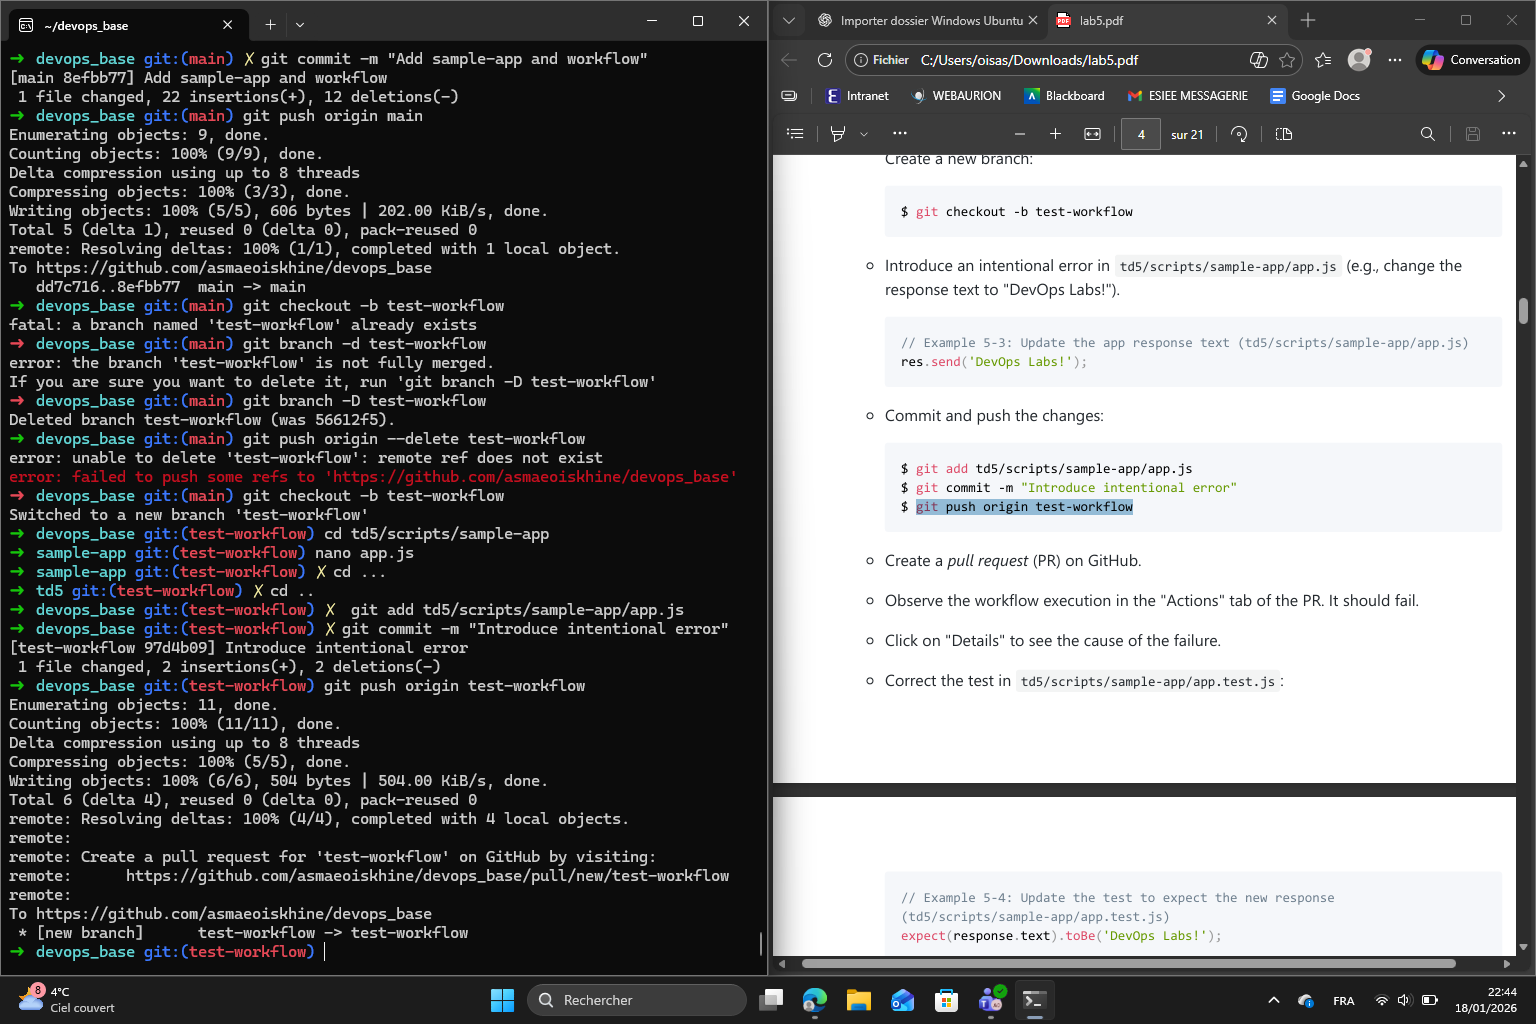Fit the PDF page to window width

[1092, 133]
